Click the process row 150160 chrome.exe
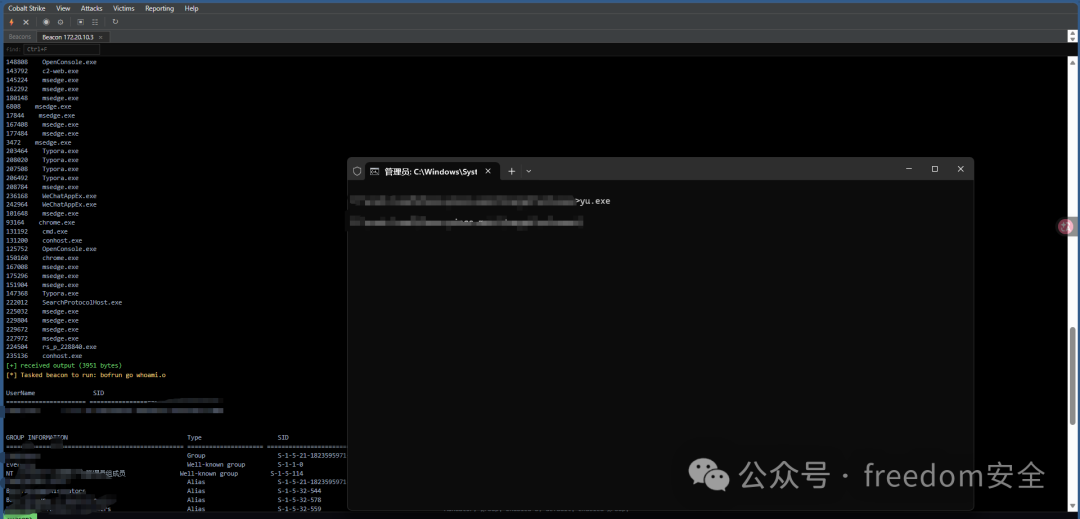The height and width of the screenshot is (519, 1080). click(x=42, y=258)
